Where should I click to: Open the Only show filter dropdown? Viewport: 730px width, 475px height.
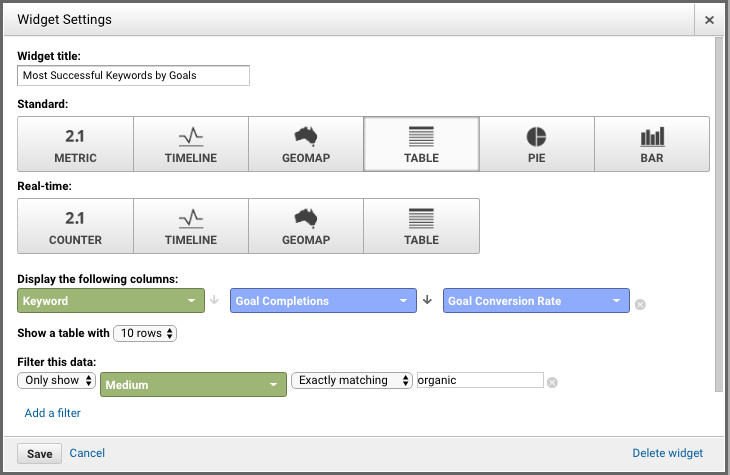(x=57, y=380)
